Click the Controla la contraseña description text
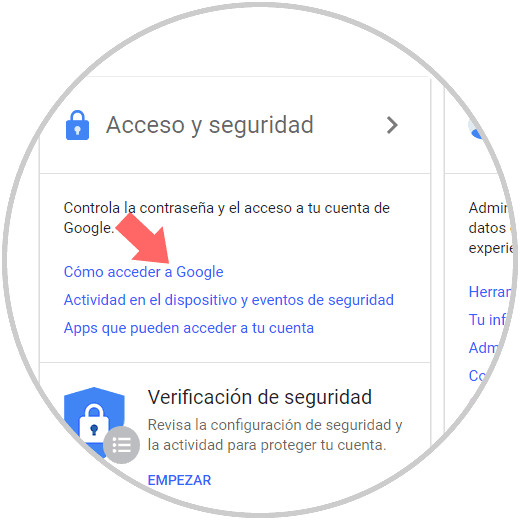Screen dimensions: 520x520 click(227, 218)
